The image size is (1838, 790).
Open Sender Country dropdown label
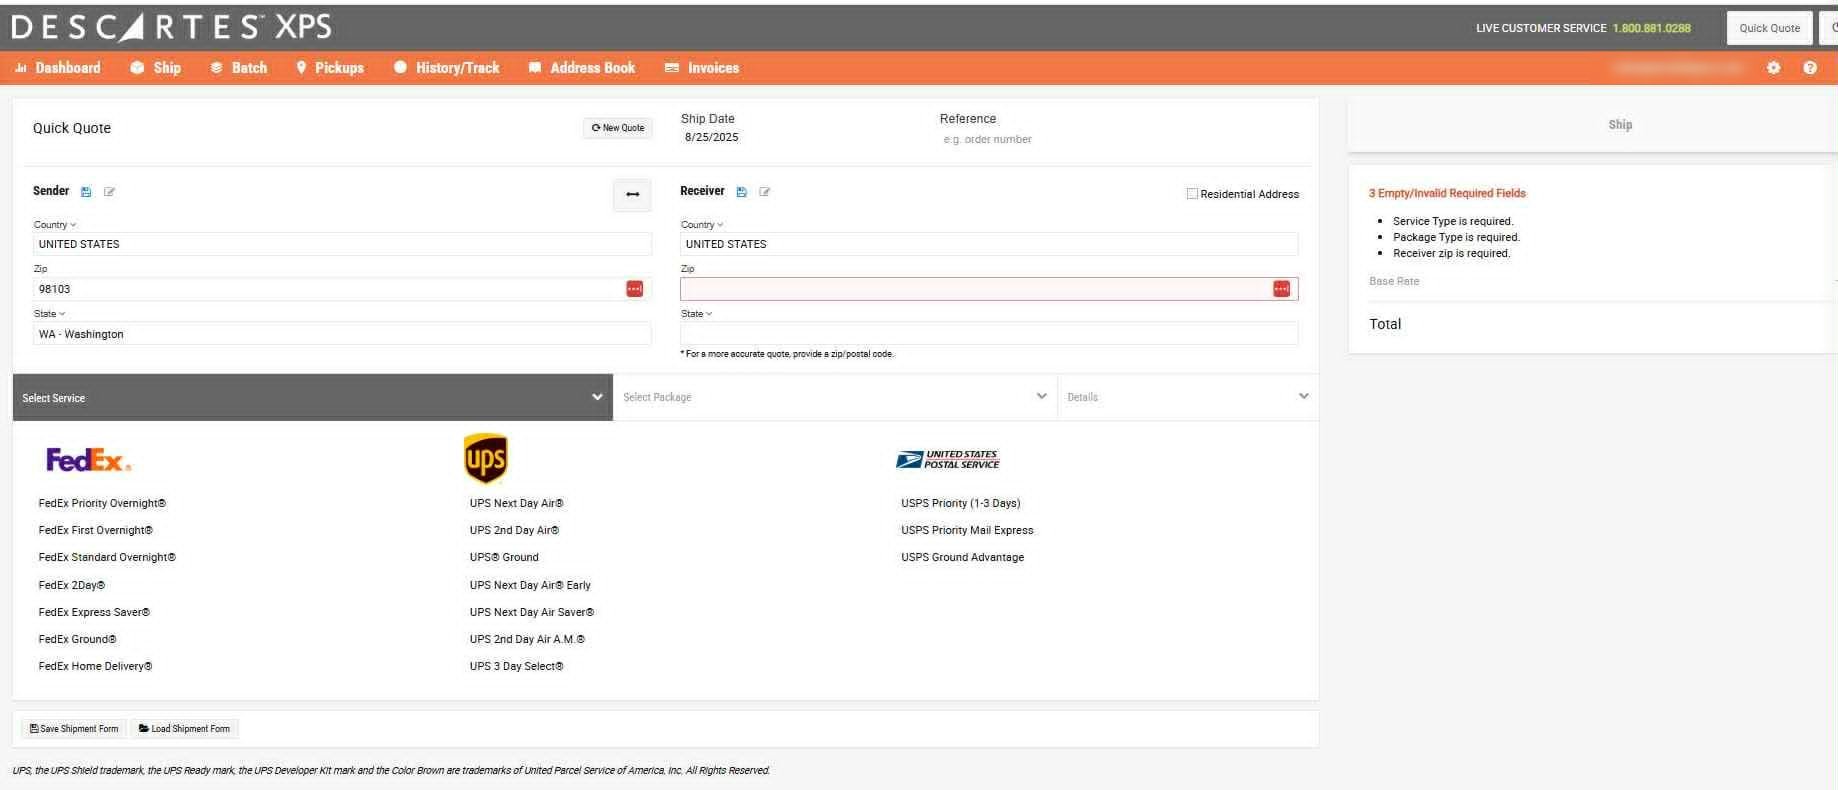click(x=55, y=225)
